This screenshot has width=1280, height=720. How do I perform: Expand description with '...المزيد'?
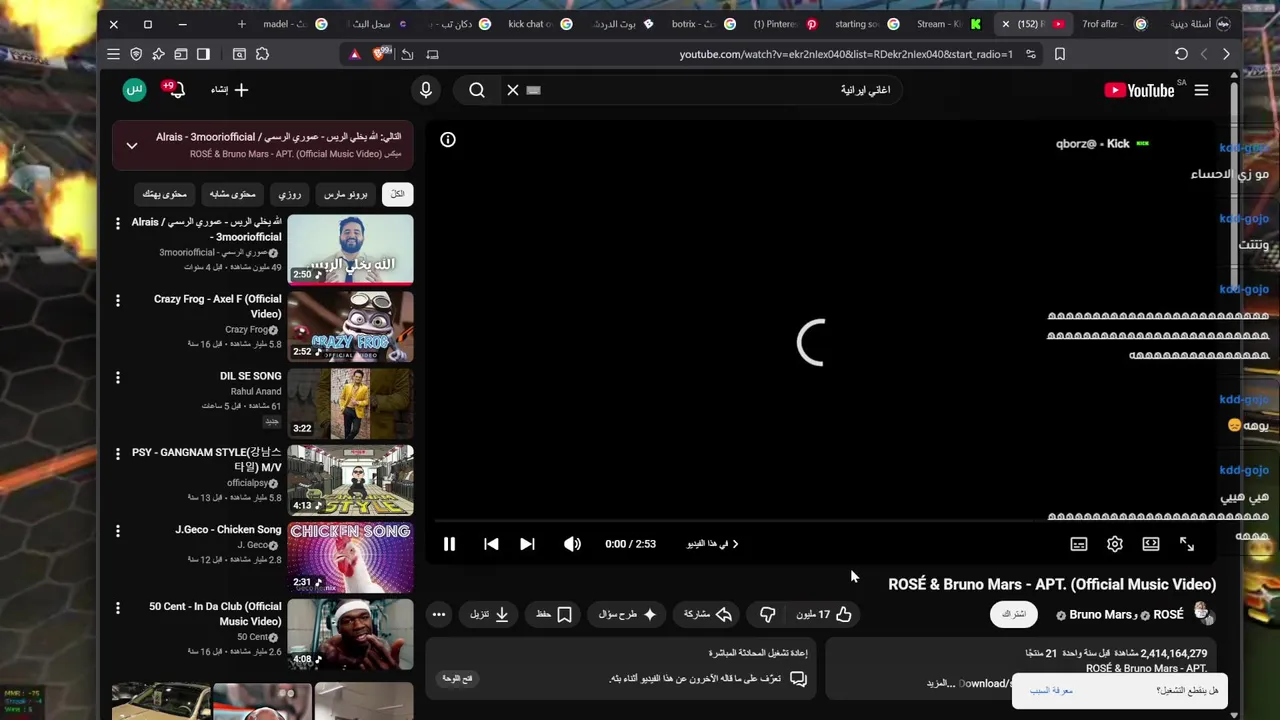[x=942, y=683]
